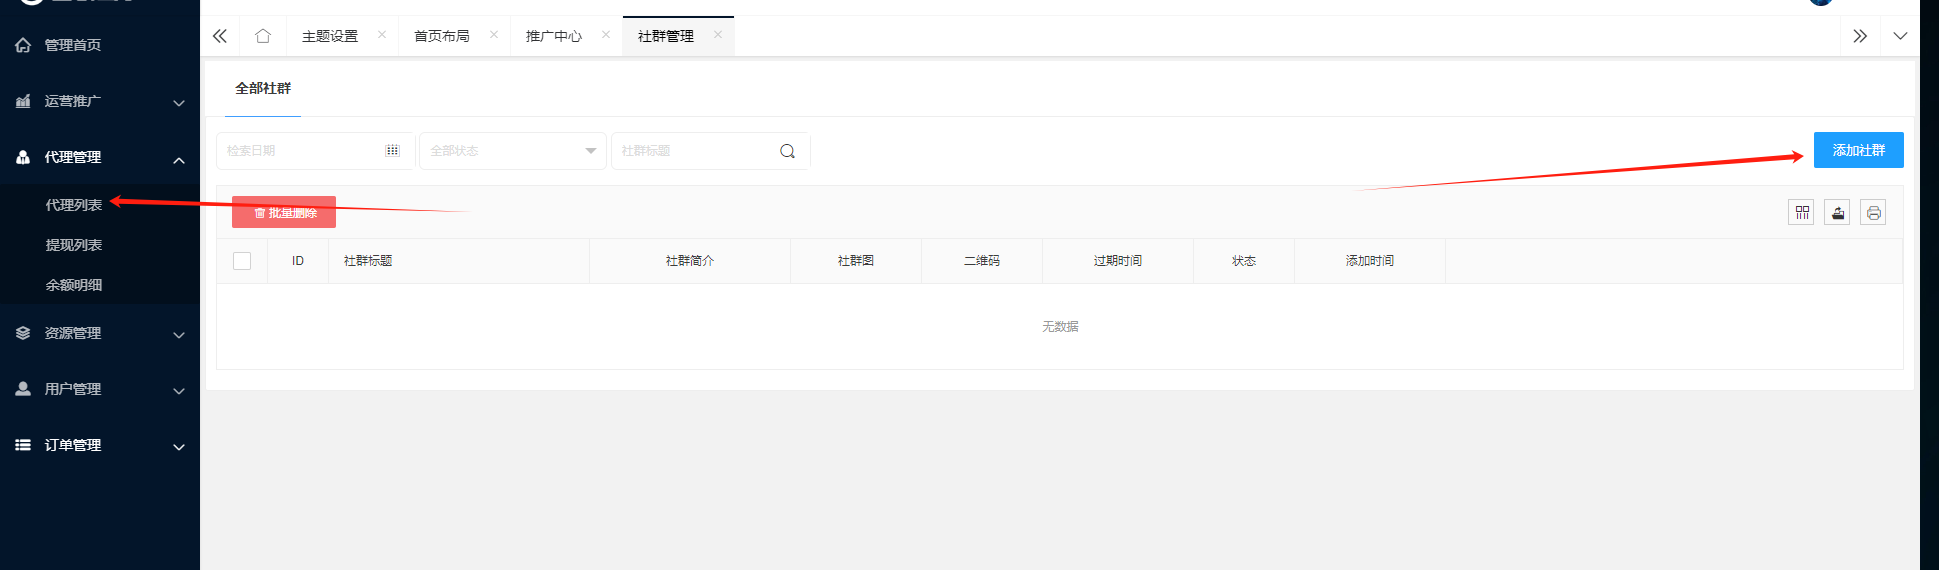1939x570 pixels.
Task: Click the user icon beside 用户管理
Action: click(x=23, y=389)
